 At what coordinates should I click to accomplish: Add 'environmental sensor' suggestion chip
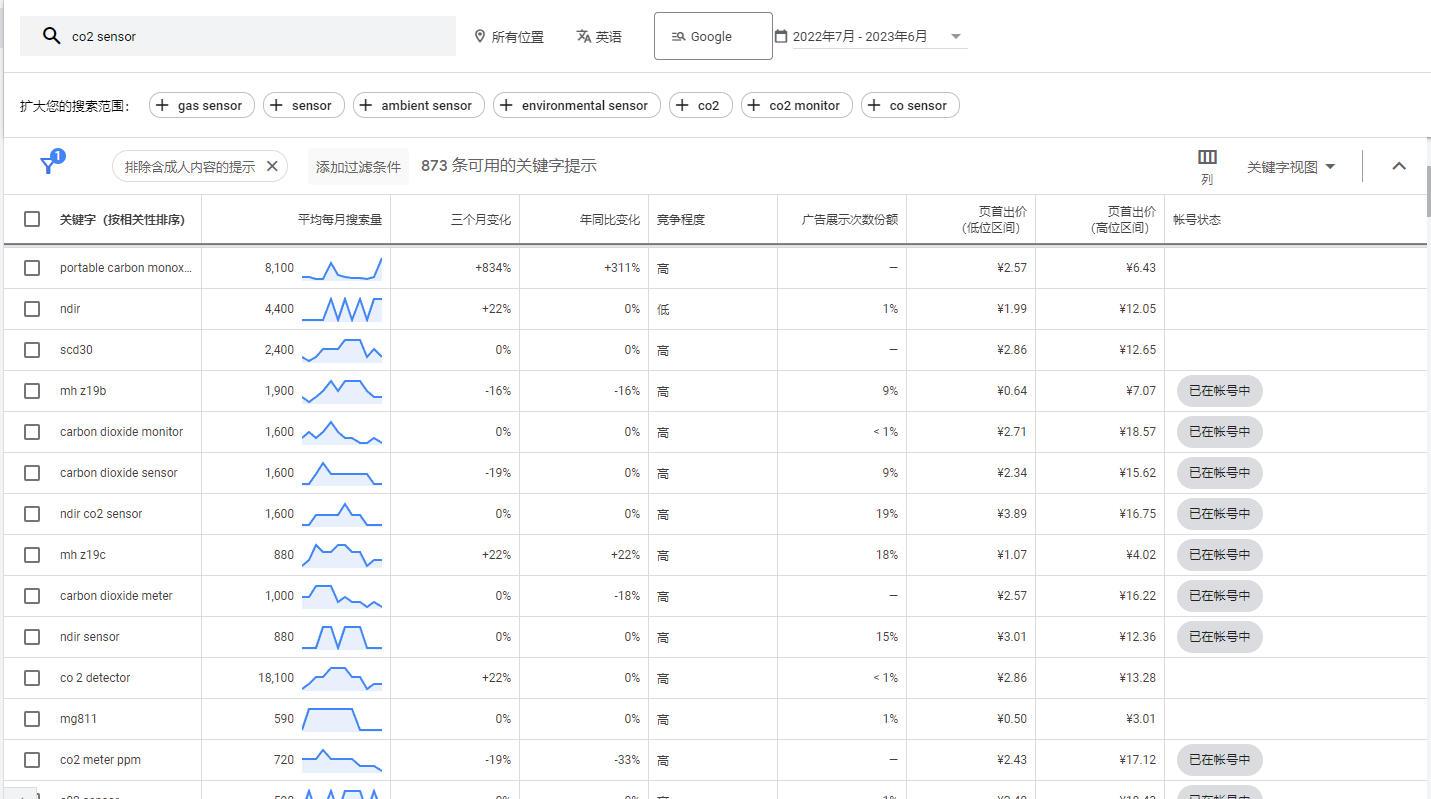577,105
